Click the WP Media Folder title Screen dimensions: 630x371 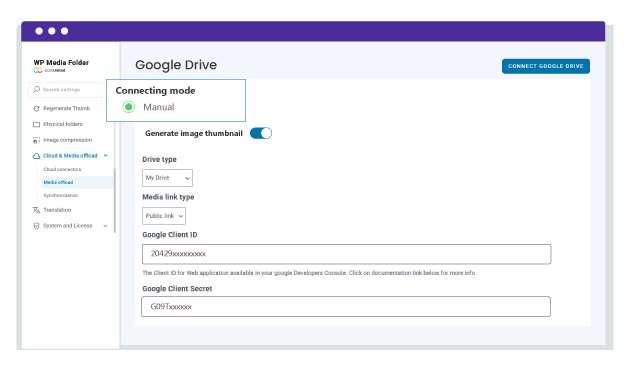point(61,62)
